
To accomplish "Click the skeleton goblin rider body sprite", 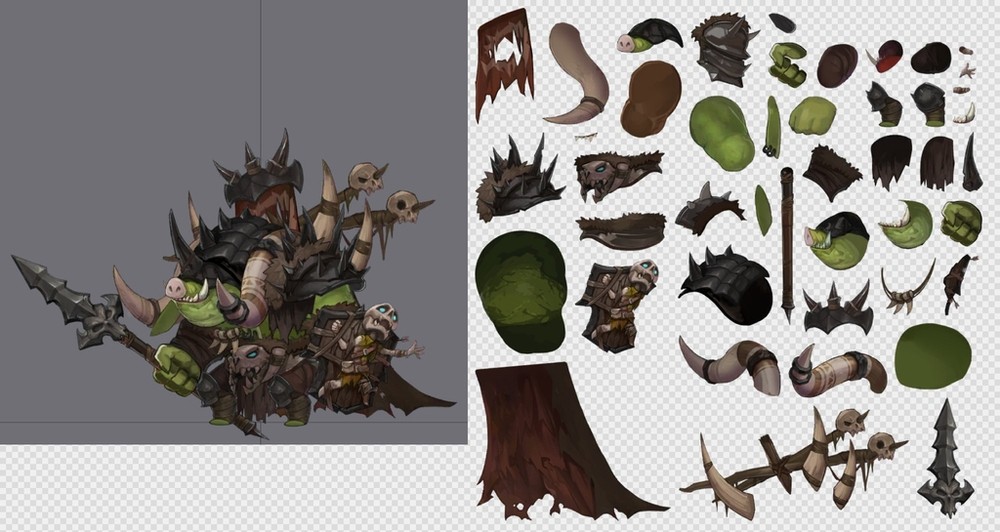I will click(x=617, y=304).
